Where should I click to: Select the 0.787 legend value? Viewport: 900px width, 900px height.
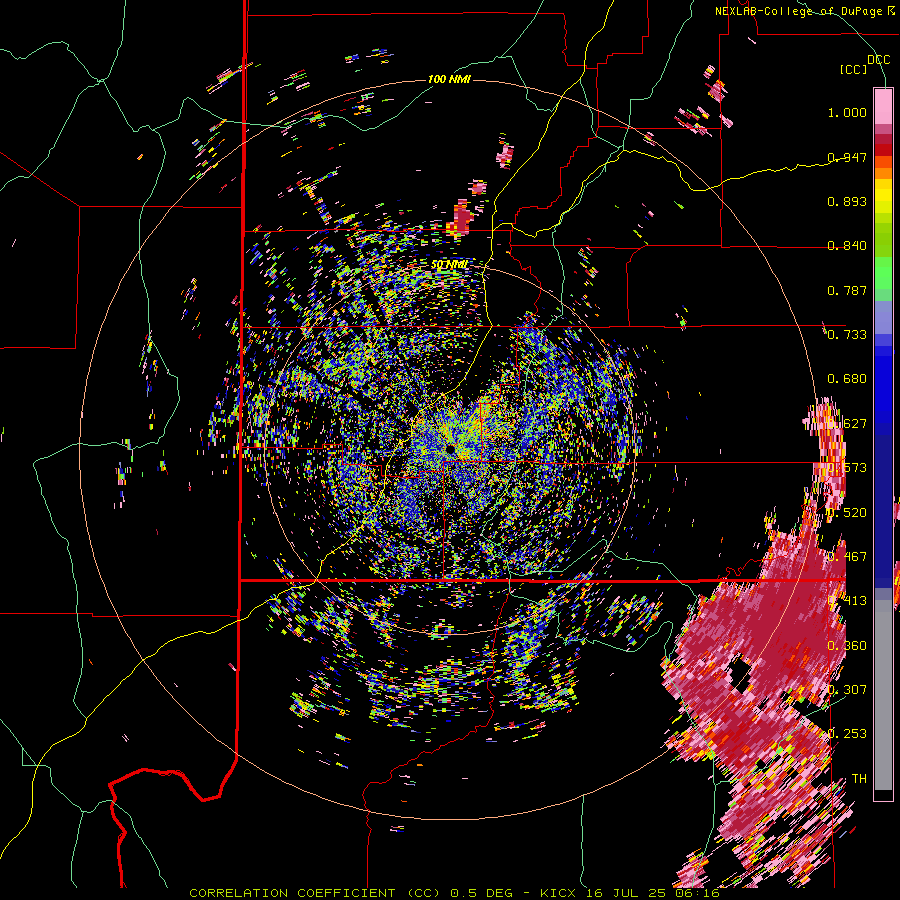coord(847,290)
